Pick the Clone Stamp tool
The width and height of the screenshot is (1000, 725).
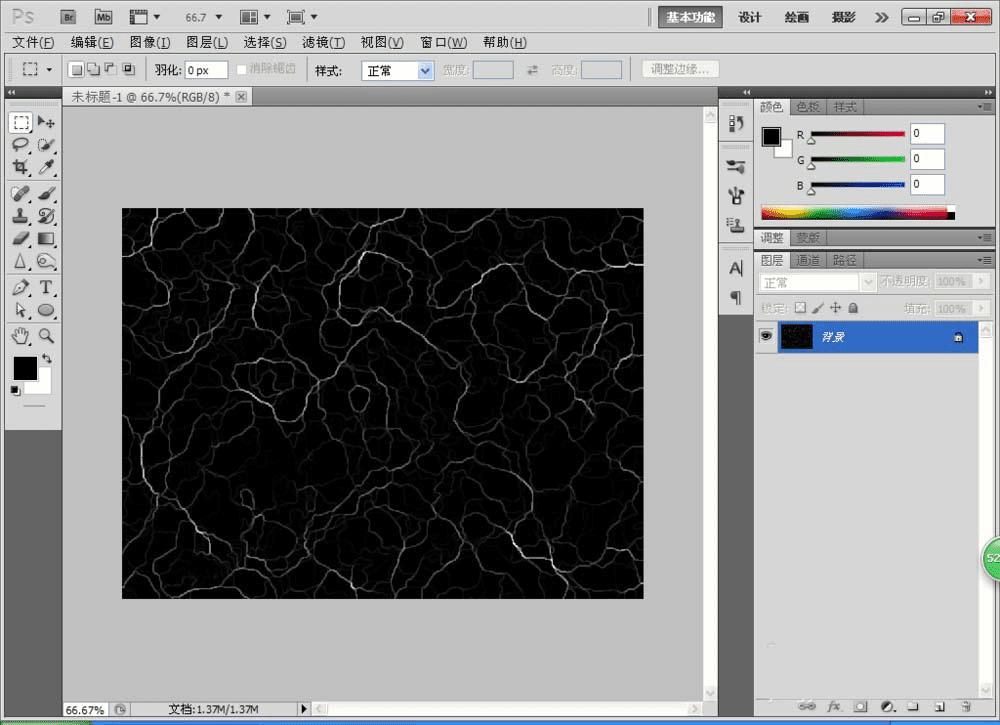click(20, 215)
